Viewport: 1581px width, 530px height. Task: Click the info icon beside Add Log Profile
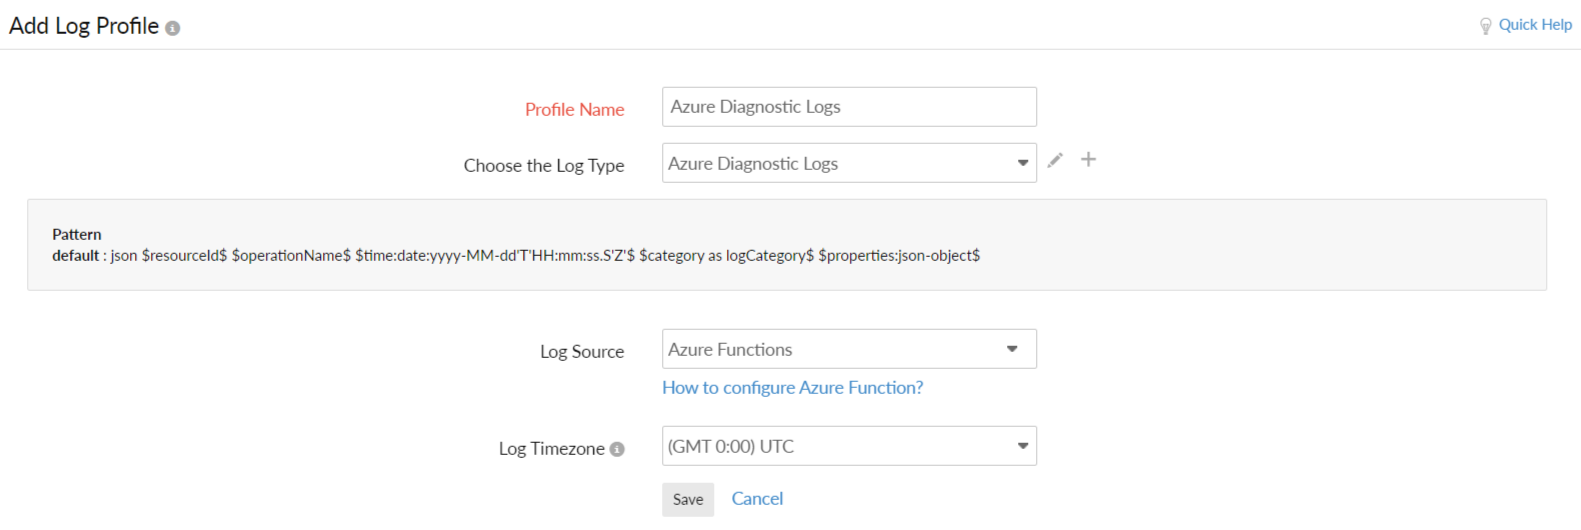[x=173, y=29]
